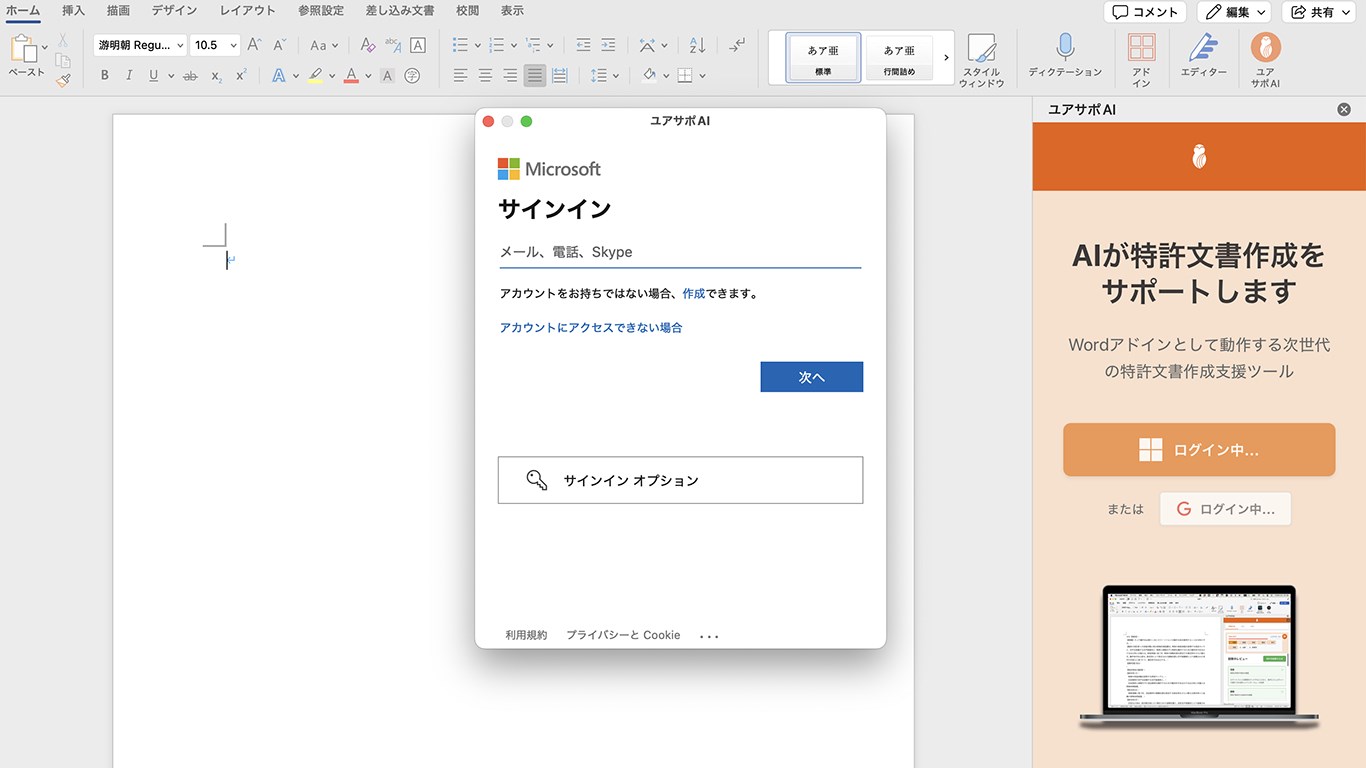Center-align the paragraph
Screen dimensions: 1366x768
tap(485, 76)
